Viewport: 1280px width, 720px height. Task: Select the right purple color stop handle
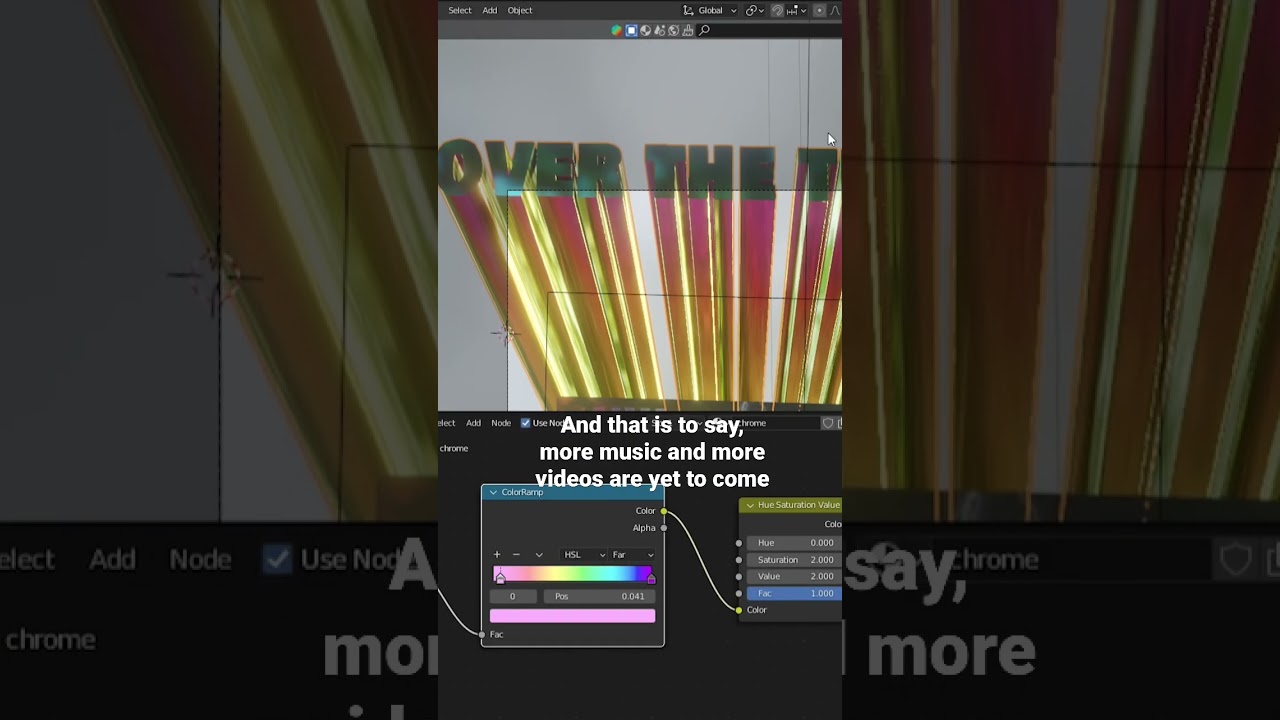[652, 578]
